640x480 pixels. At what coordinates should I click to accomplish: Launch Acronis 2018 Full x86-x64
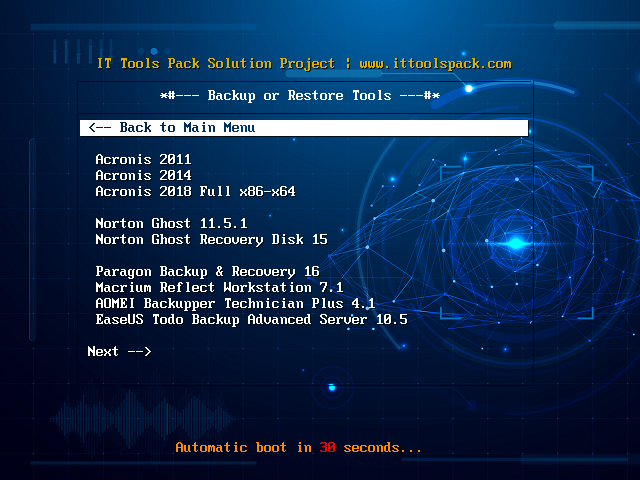click(195, 191)
